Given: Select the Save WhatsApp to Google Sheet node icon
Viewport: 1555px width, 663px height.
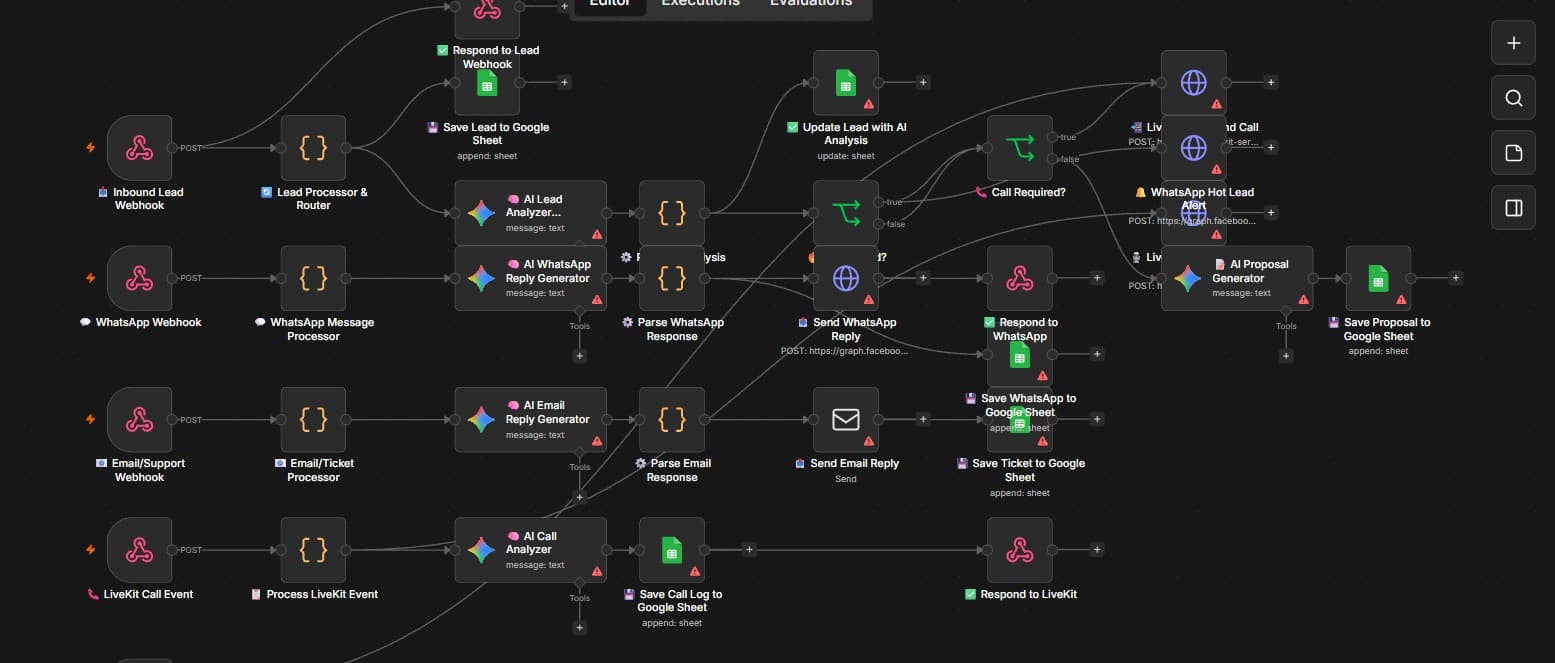Looking at the screenshot, I should coord(1019,357).
